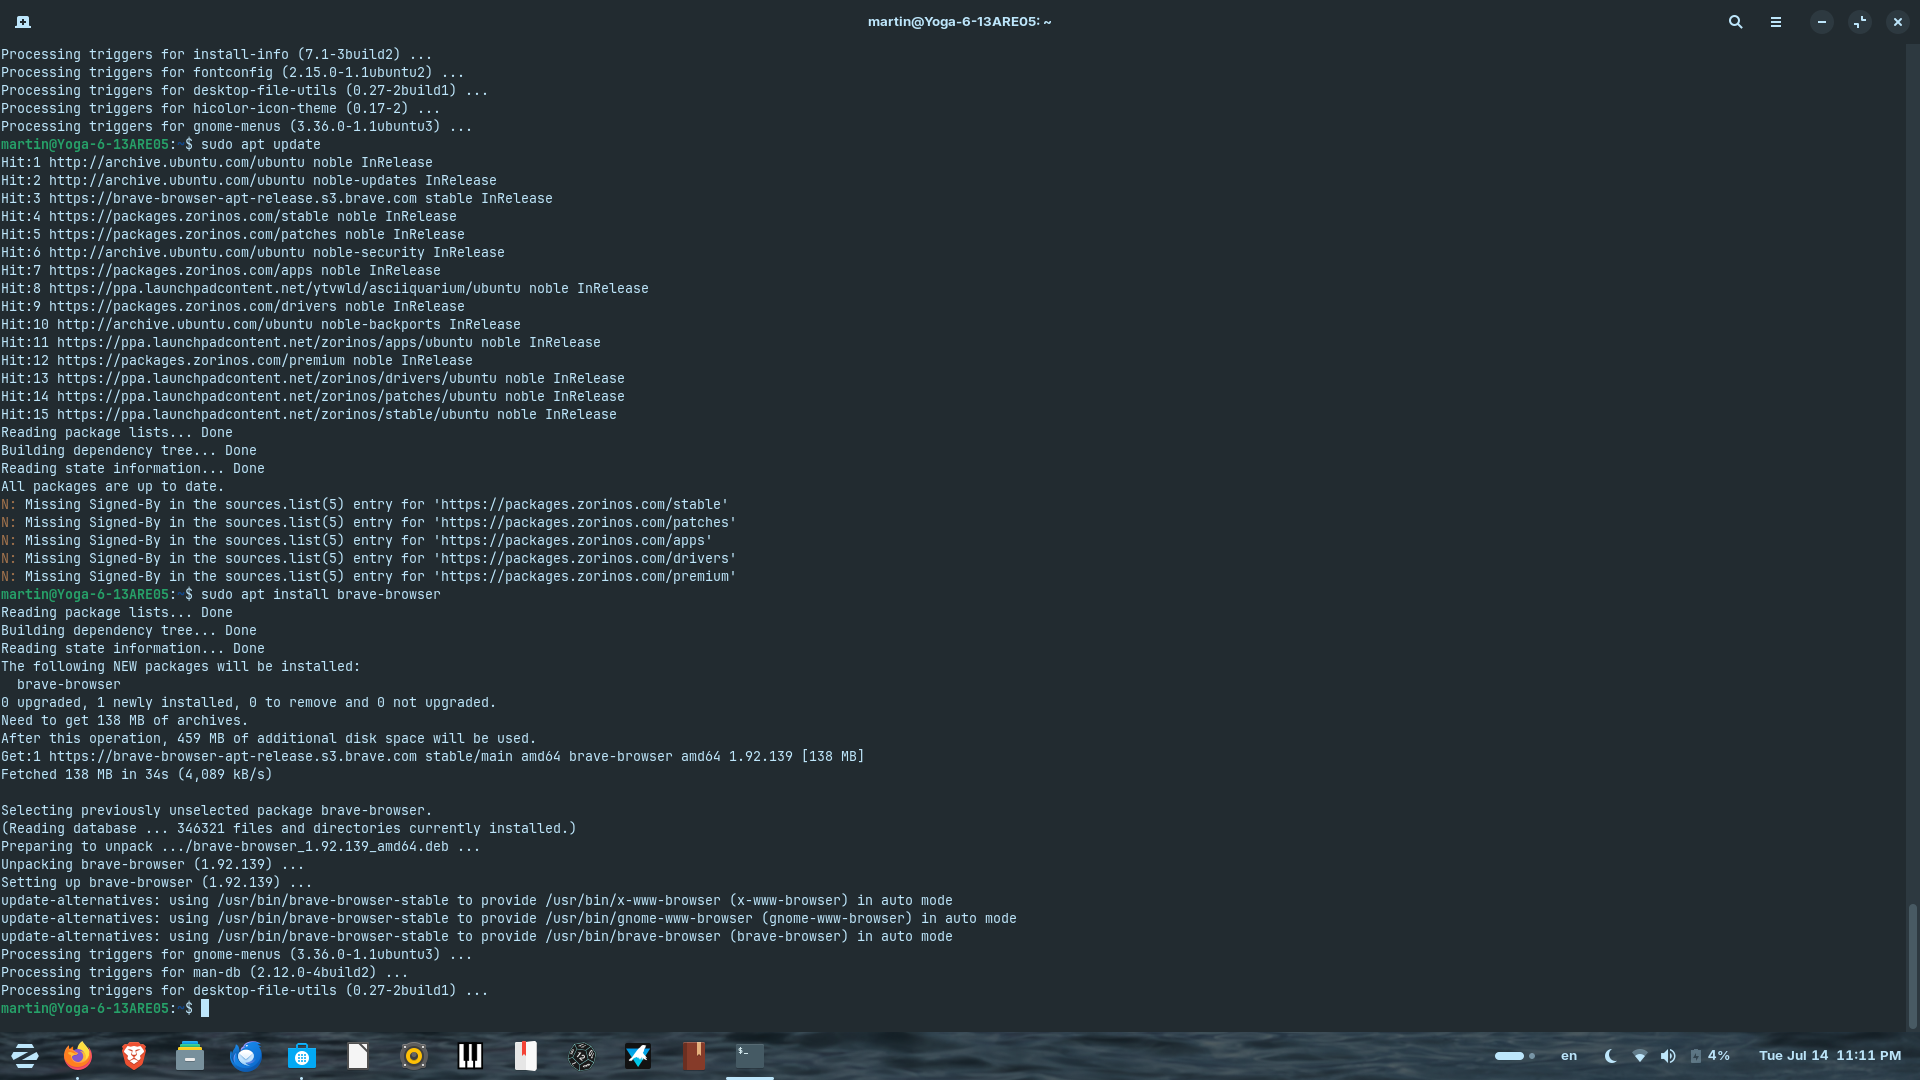This screenshot has width=1920, height=1080.
Task: Open the Software store icon
Action: coord(301,1055)
